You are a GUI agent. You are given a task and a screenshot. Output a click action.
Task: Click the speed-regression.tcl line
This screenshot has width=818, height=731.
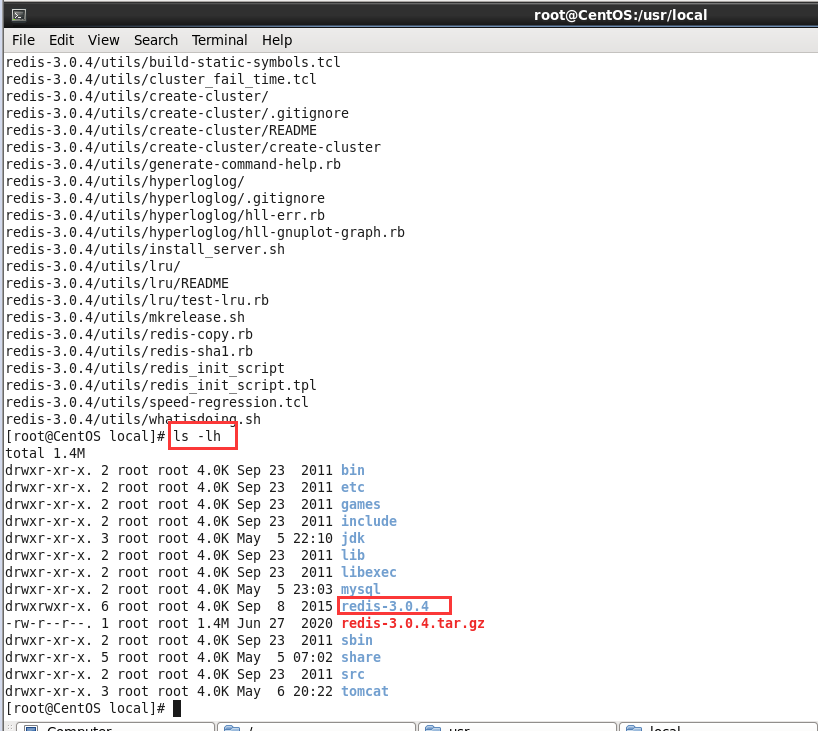(x=157, y=402)
